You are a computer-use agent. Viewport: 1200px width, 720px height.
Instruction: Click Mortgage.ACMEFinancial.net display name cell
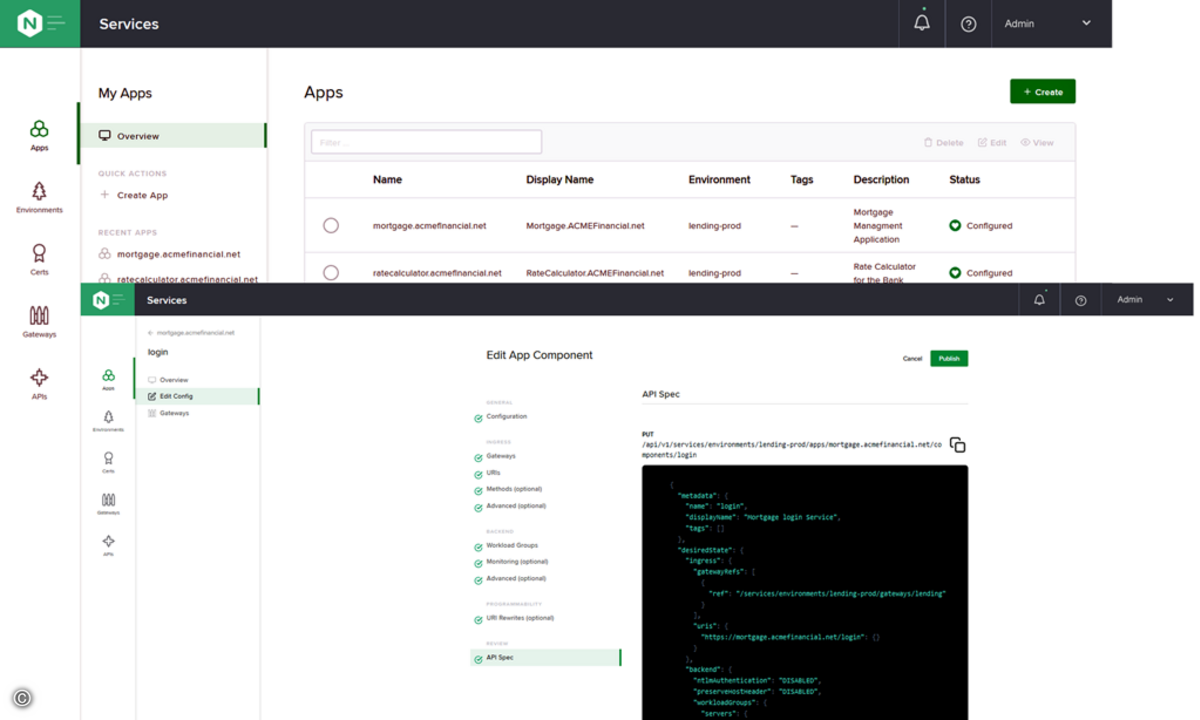[585, 226]
